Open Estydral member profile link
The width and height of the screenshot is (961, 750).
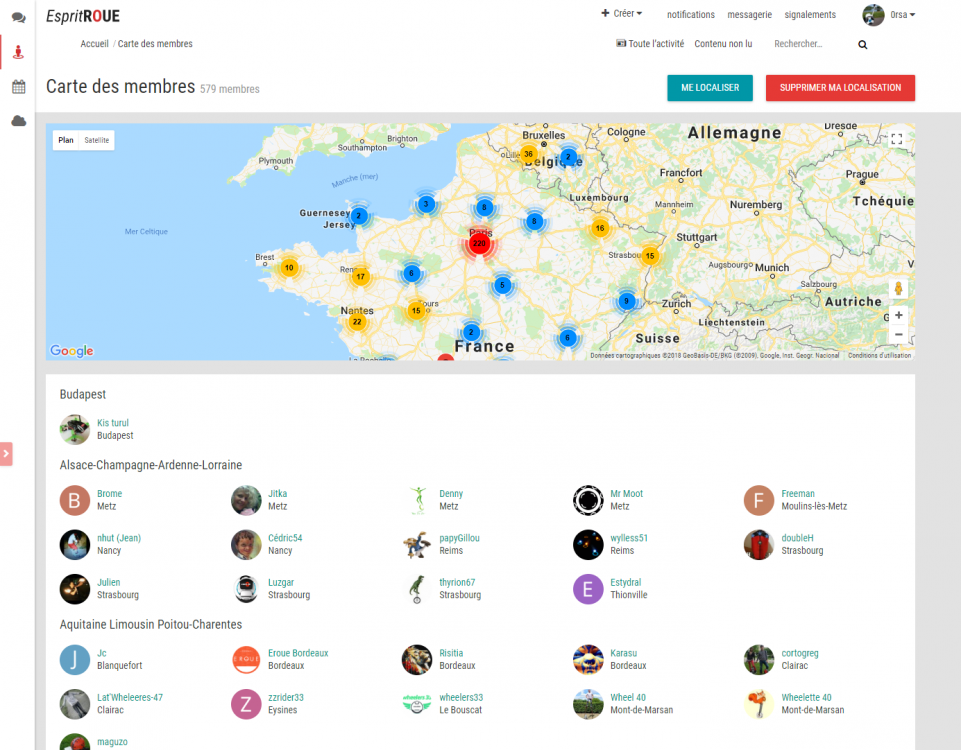(626, 582)
